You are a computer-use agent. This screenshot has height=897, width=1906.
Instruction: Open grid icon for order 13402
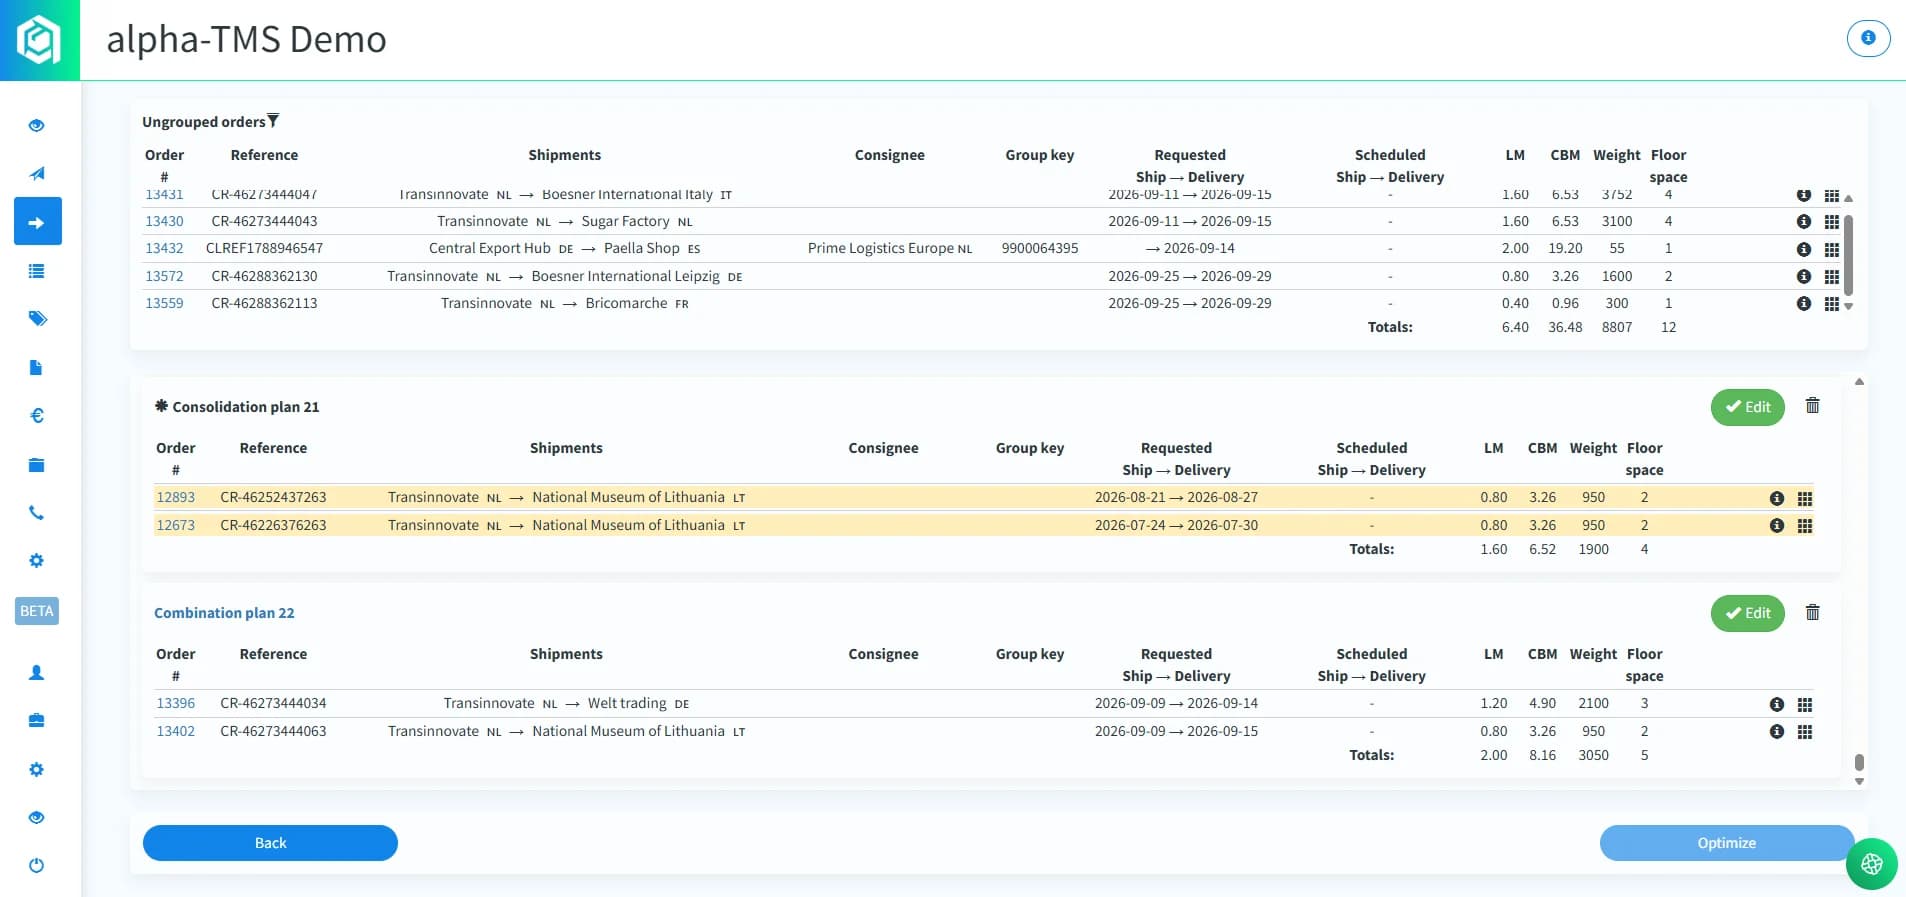[1805, 732]
